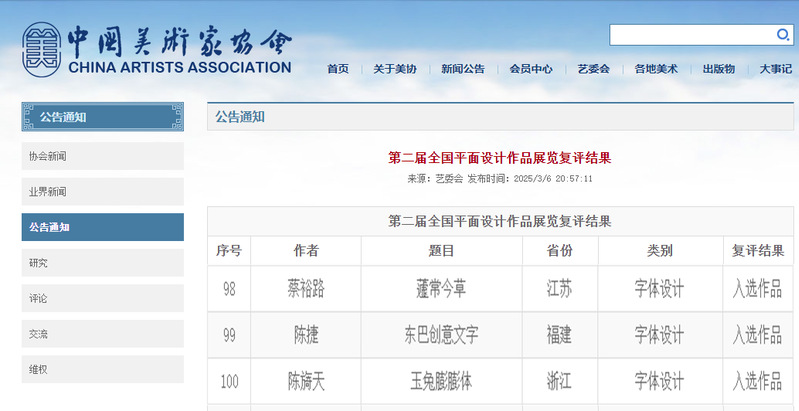Type in the search input field
799x411 pixels.
(x=692, y=35)
